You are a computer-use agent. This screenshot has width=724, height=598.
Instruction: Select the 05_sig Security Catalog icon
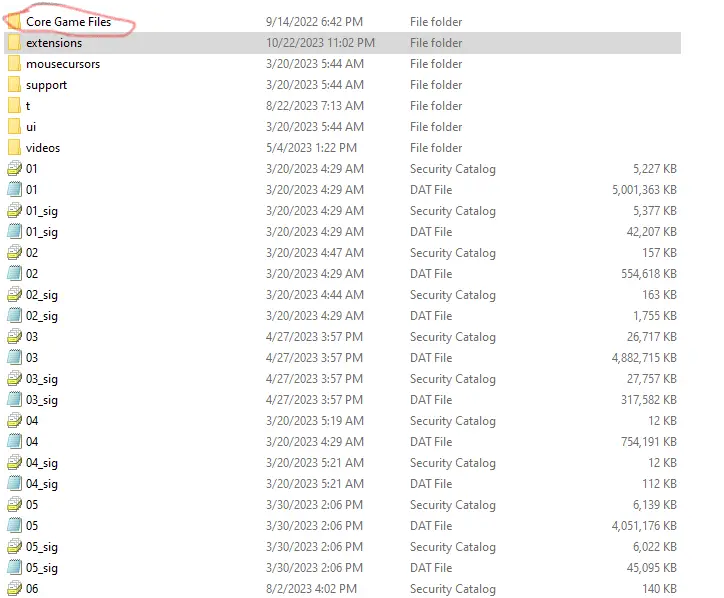(x=14, y=547)
